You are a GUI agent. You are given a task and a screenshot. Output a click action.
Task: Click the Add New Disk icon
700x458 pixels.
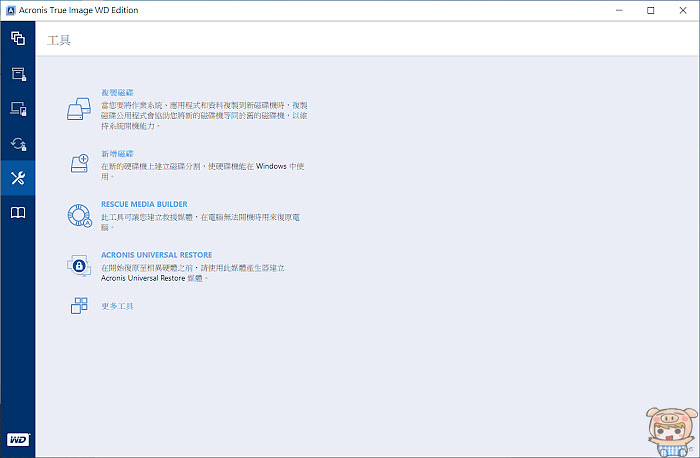point(80,163)
